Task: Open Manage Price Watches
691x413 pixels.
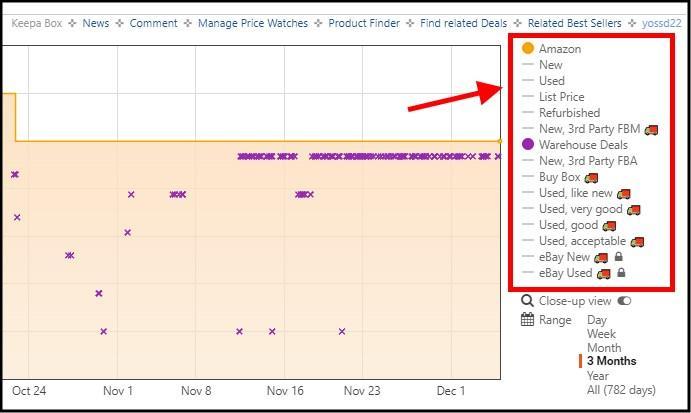Action: pyautogui.click(x=253, y=23)
